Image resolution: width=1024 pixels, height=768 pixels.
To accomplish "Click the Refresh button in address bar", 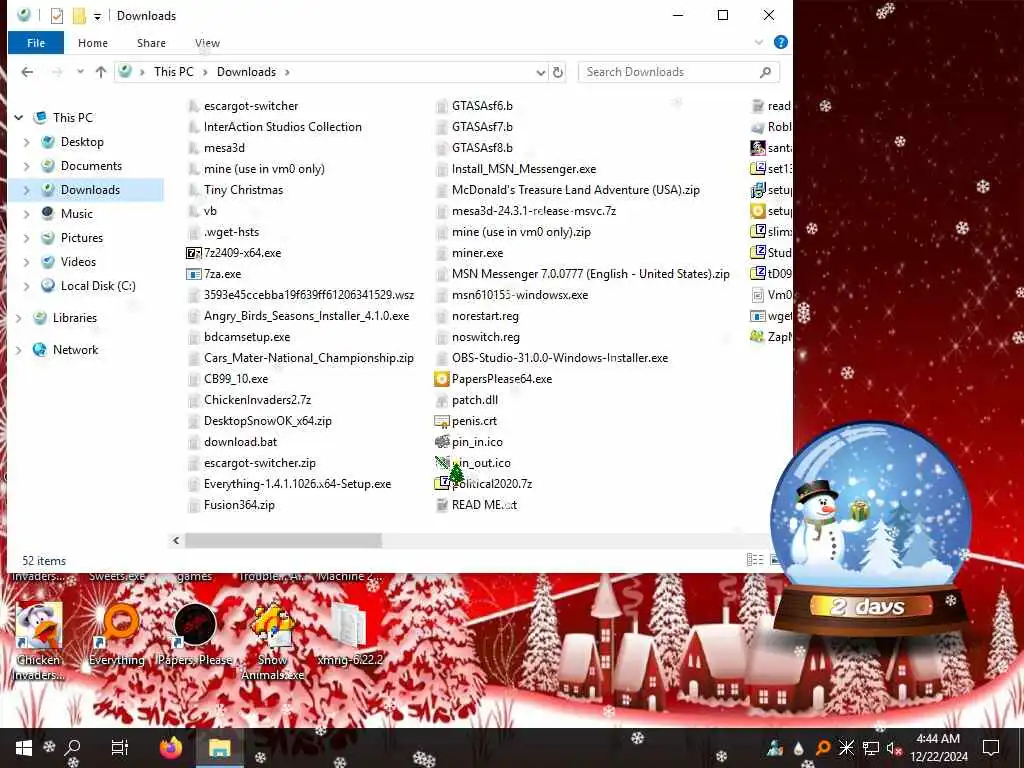I will pos(558,72).
